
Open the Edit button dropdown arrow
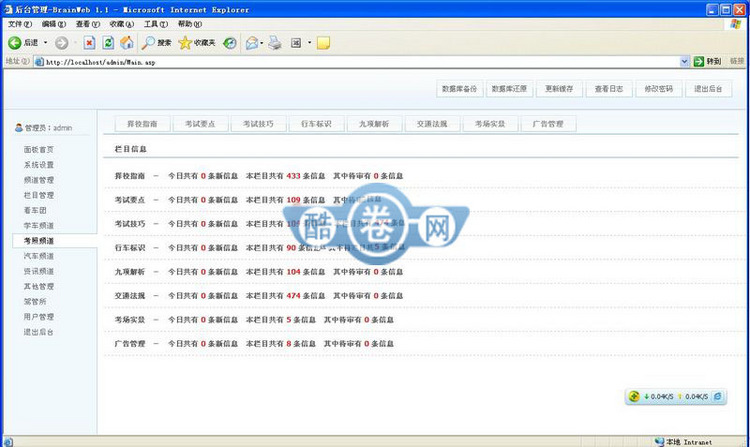coord(309,43)
